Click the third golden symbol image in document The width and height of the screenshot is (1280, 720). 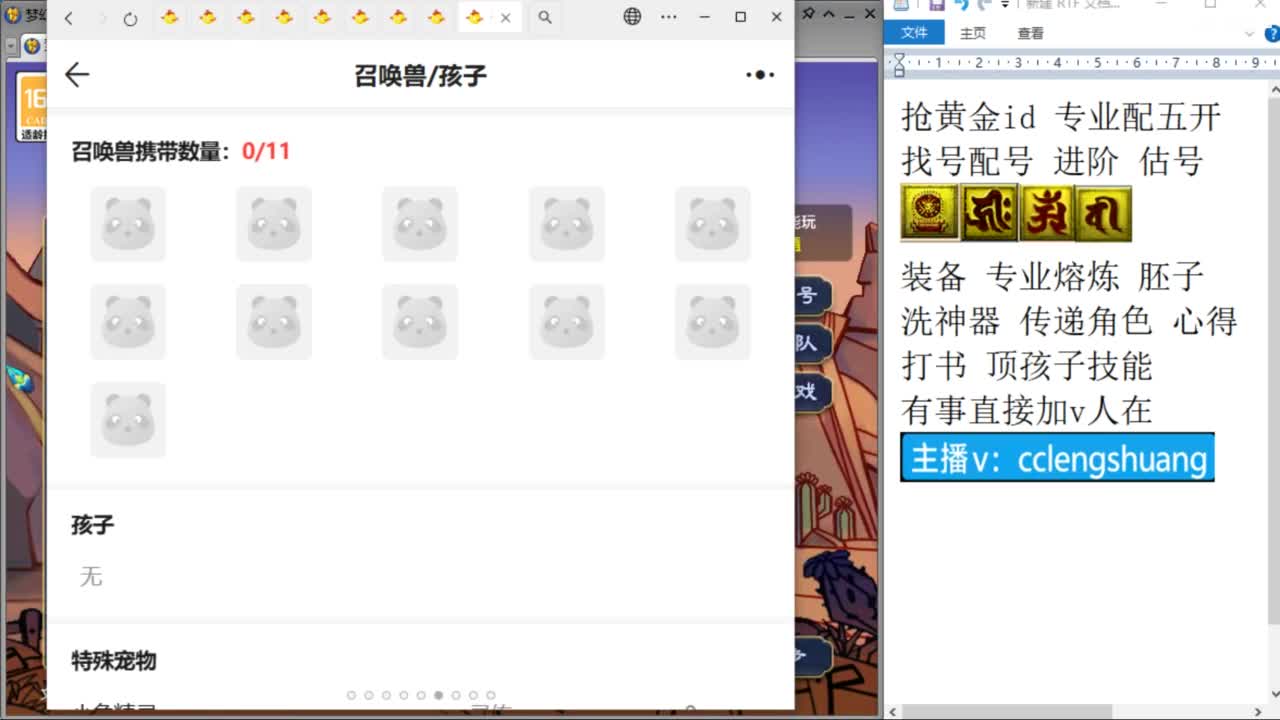(x=1046, y=213)
